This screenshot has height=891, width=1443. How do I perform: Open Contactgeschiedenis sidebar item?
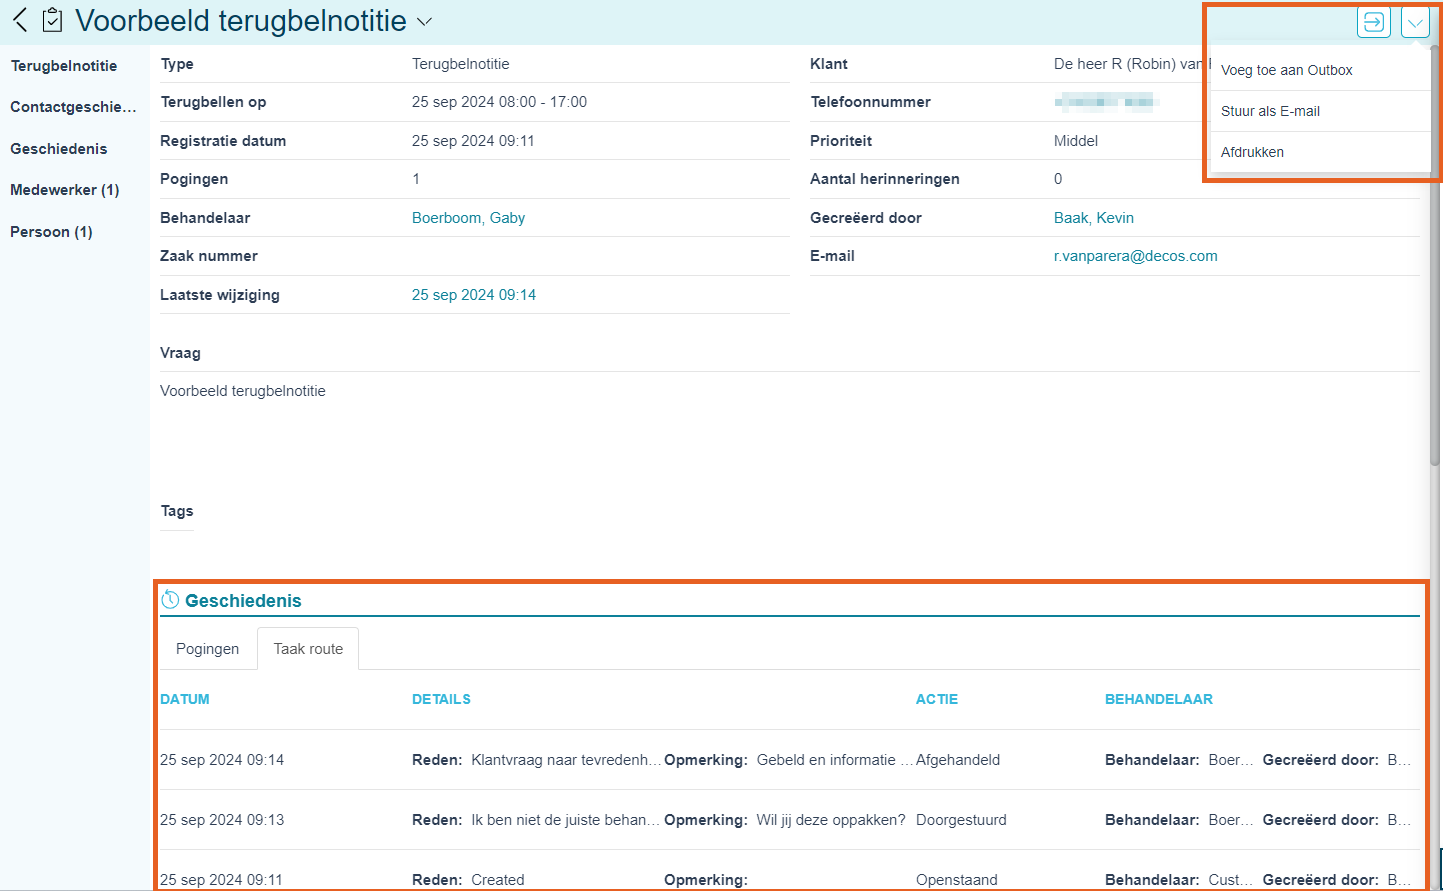point(73,107)
